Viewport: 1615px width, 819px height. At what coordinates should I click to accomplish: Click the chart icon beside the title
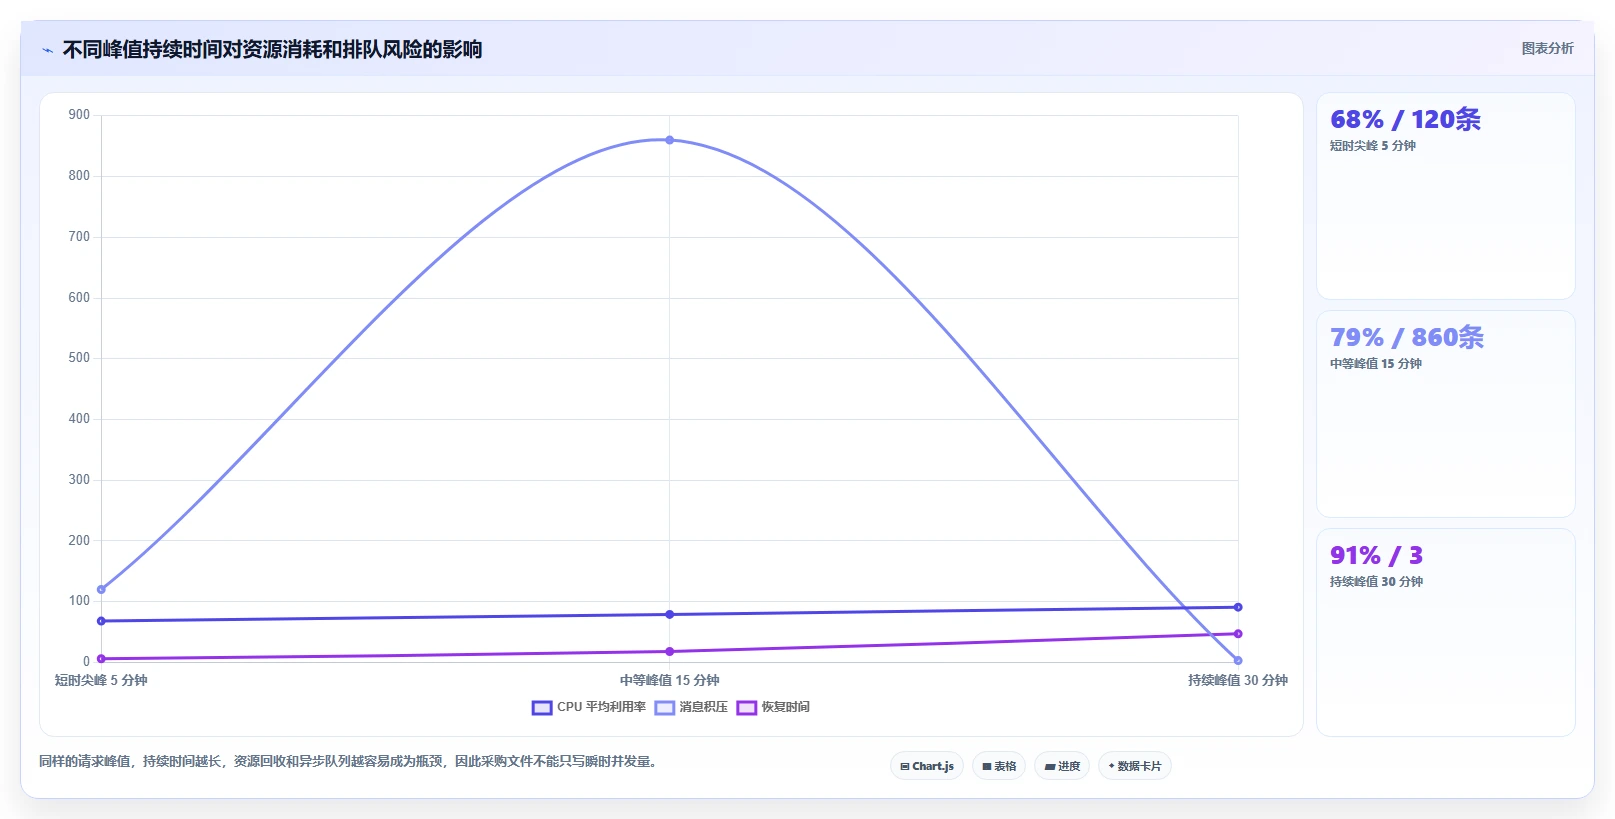tap(47, 50)
